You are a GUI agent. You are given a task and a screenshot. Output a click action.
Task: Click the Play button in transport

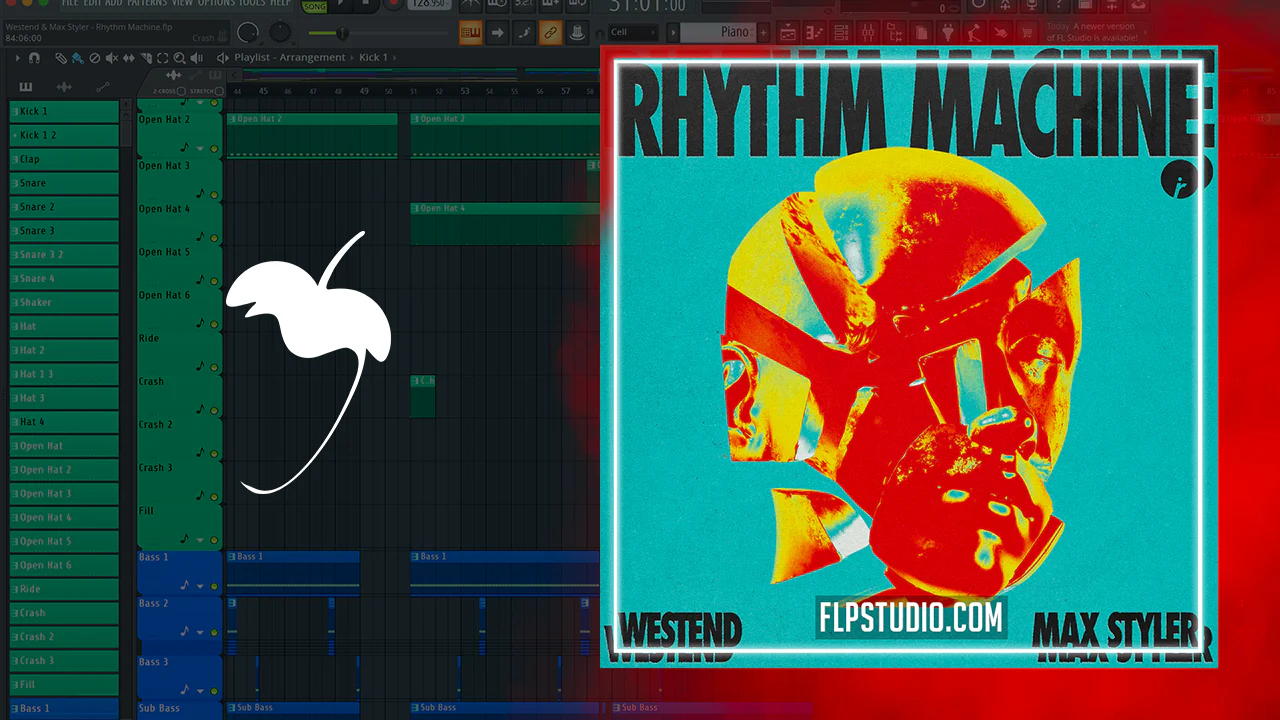(342, 4)
